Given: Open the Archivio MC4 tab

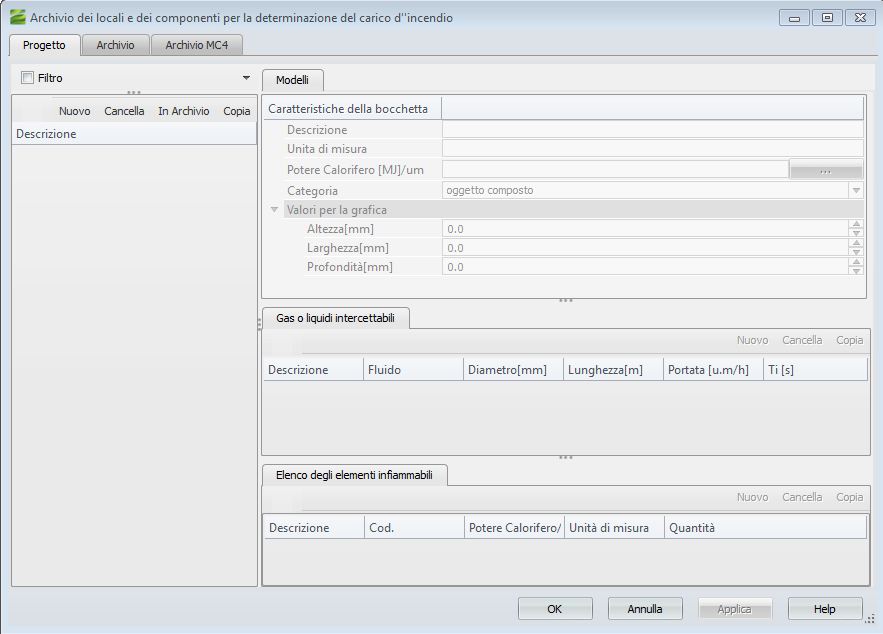Looking at the screenshot, I should [x=197, y=45].
